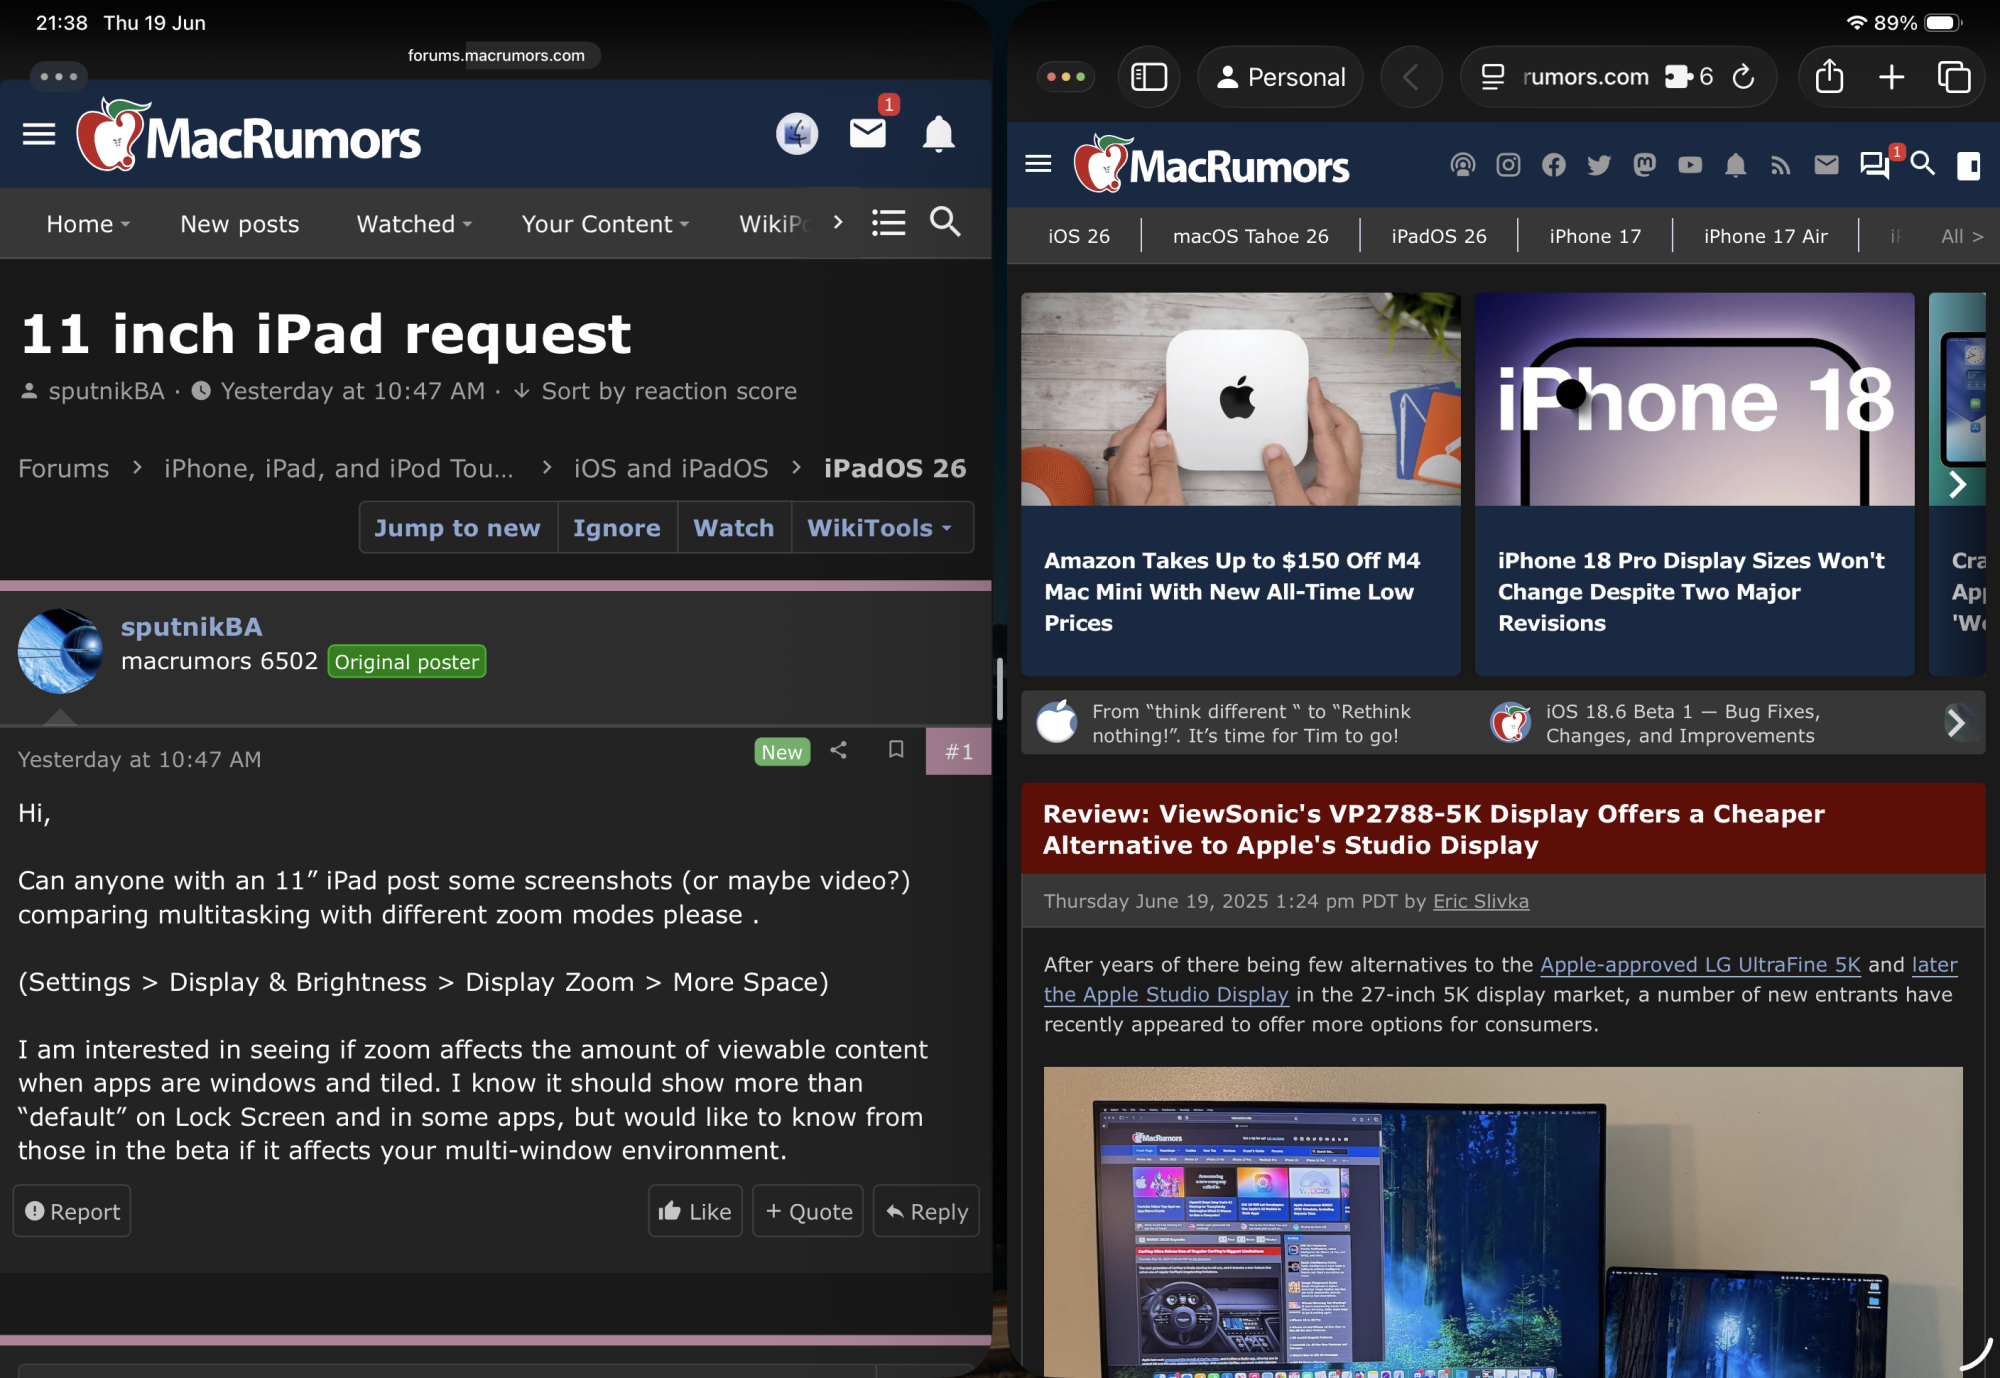Open the forum inbox mail icon
This screenshot has height=1378, width=2000.
point(867,133)
